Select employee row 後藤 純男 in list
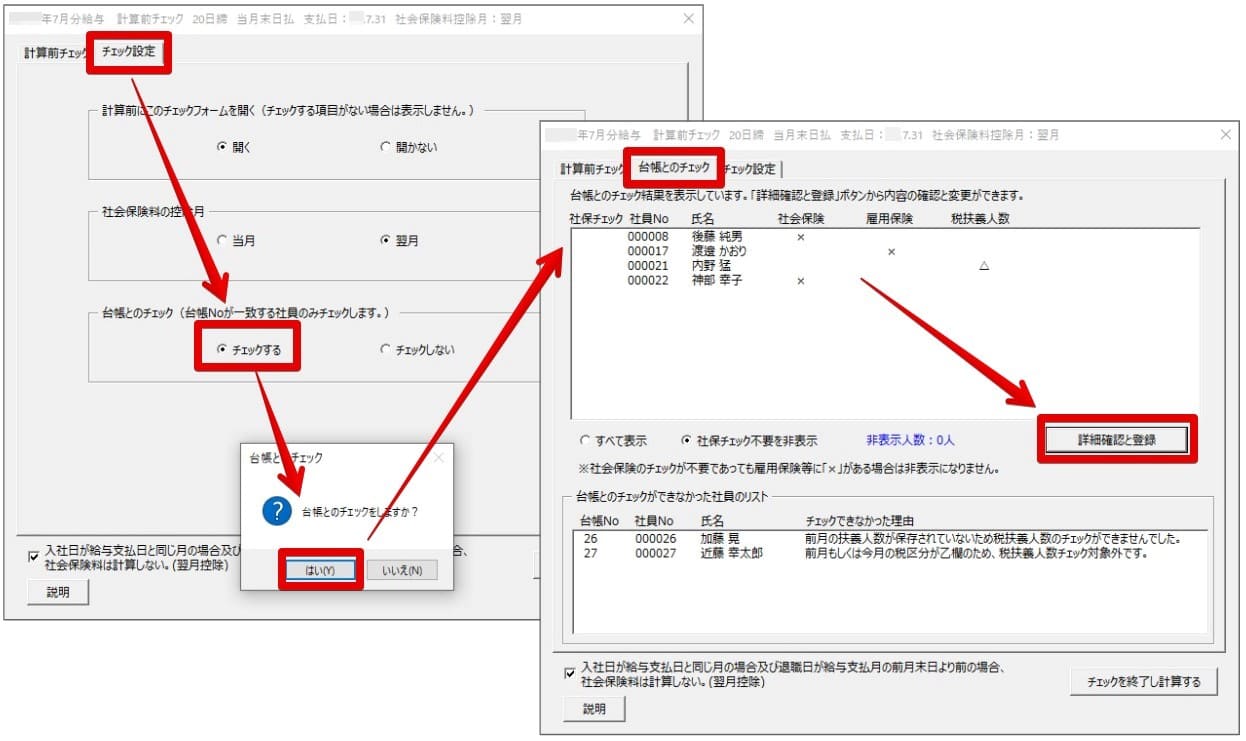The image size is (1246, 741). click(x=716, y=236)
